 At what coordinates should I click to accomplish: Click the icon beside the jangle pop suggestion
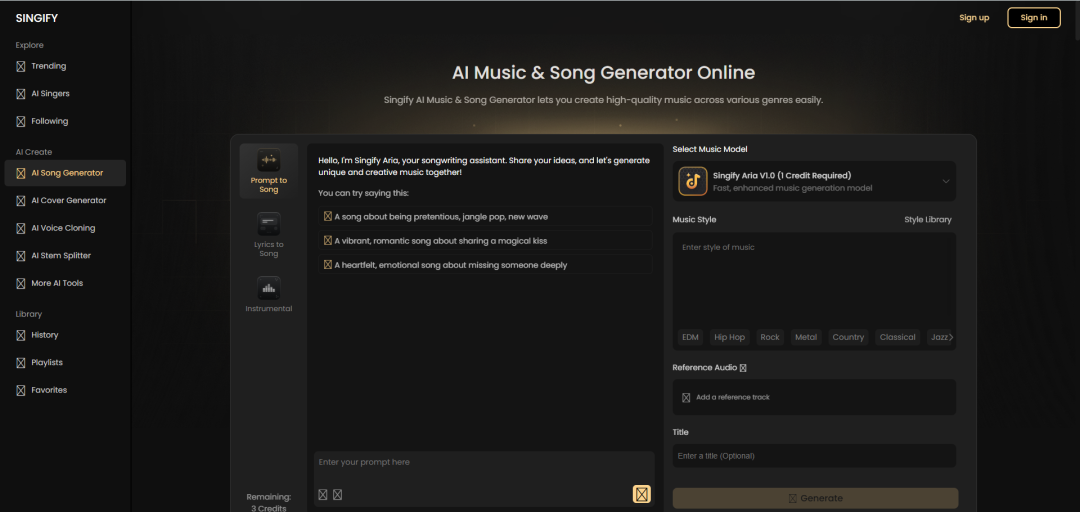tap(328, 216)
